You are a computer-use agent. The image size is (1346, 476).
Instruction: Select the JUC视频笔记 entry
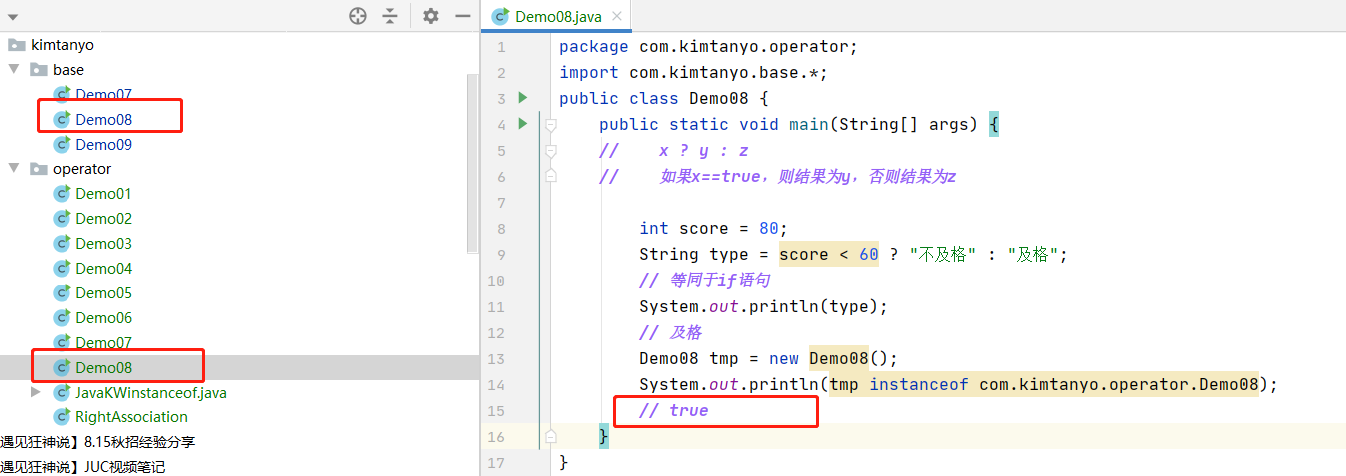82,466
